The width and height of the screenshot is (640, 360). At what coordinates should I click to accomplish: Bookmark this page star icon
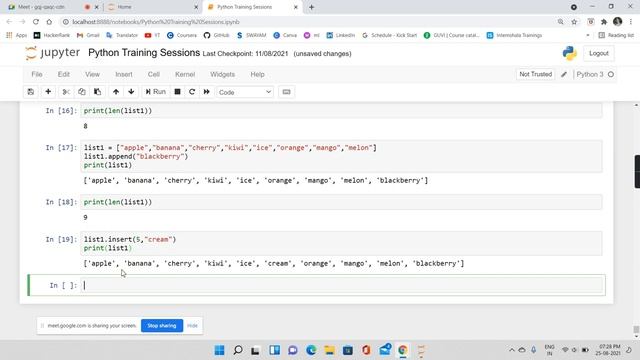coord(574,22)
